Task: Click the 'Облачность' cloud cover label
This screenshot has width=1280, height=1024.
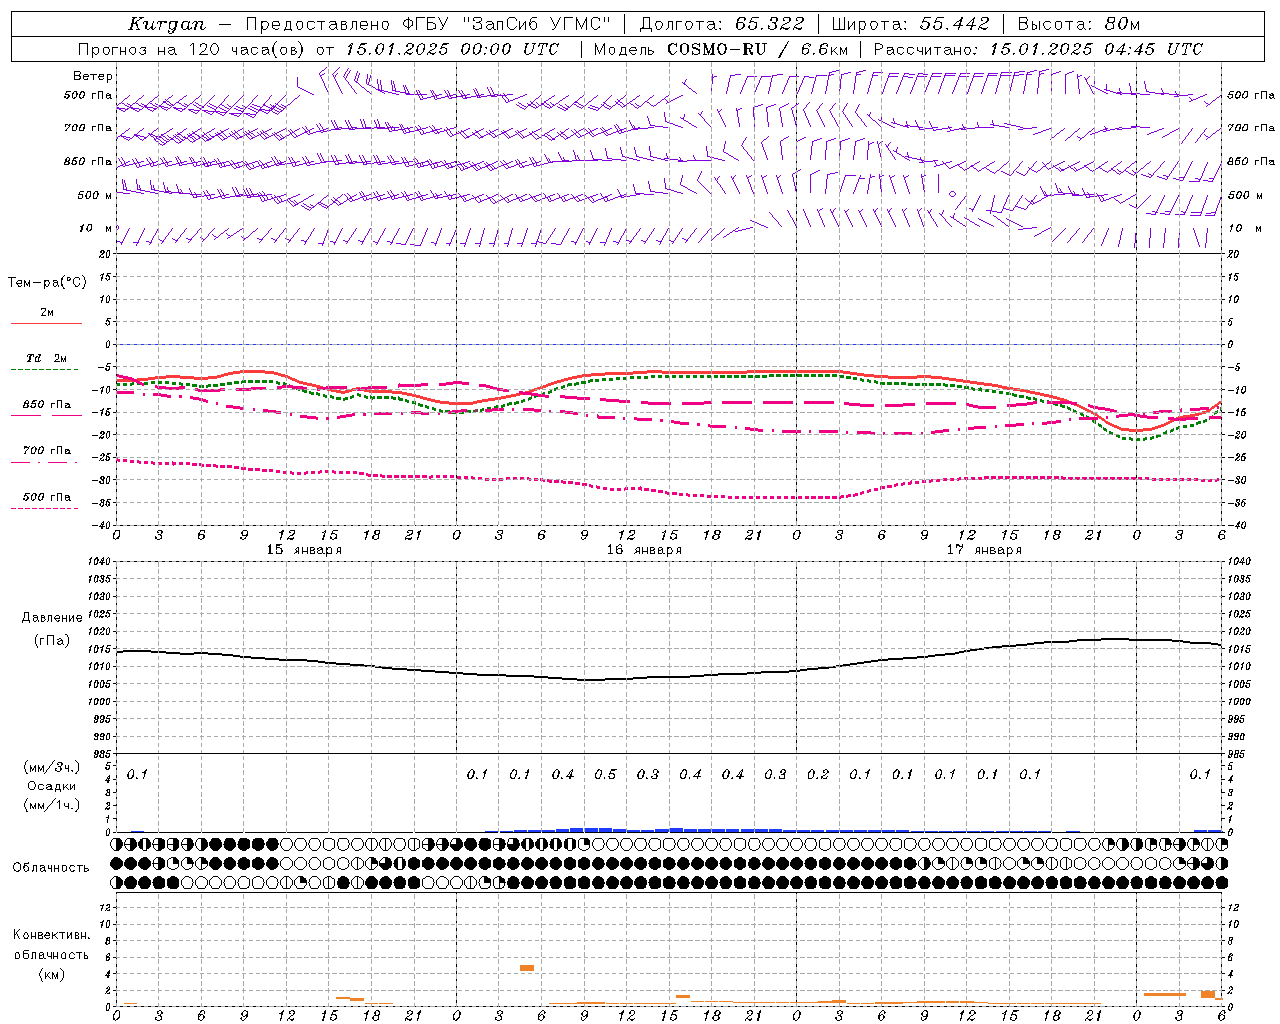Action: [51, 868]
